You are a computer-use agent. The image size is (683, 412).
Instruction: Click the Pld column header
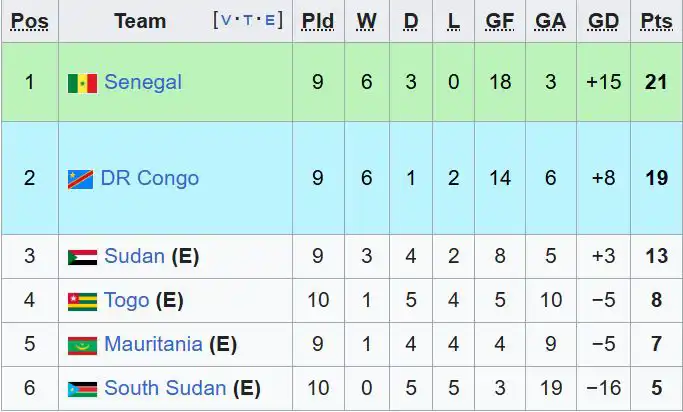[317, 21]
